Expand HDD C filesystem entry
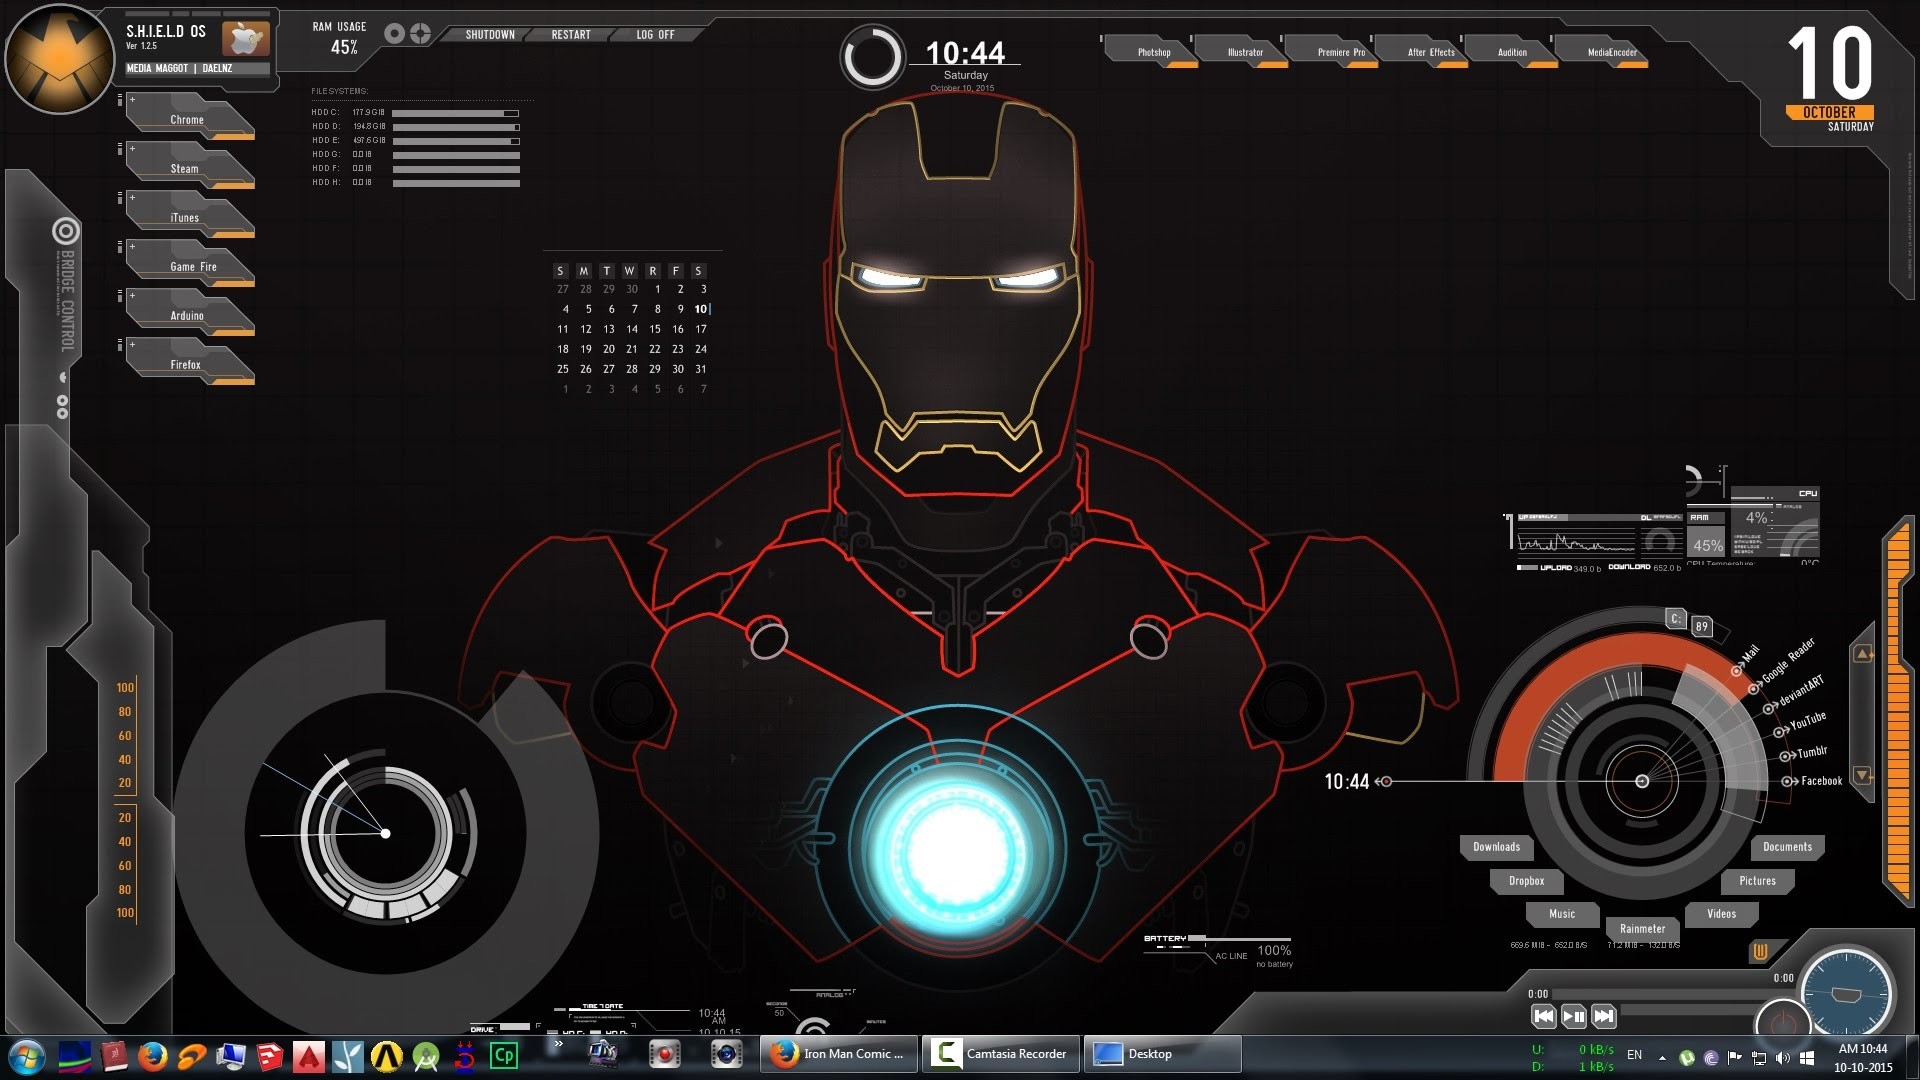The width and height of the screenshot is (1920, 1080). (326, 111)
